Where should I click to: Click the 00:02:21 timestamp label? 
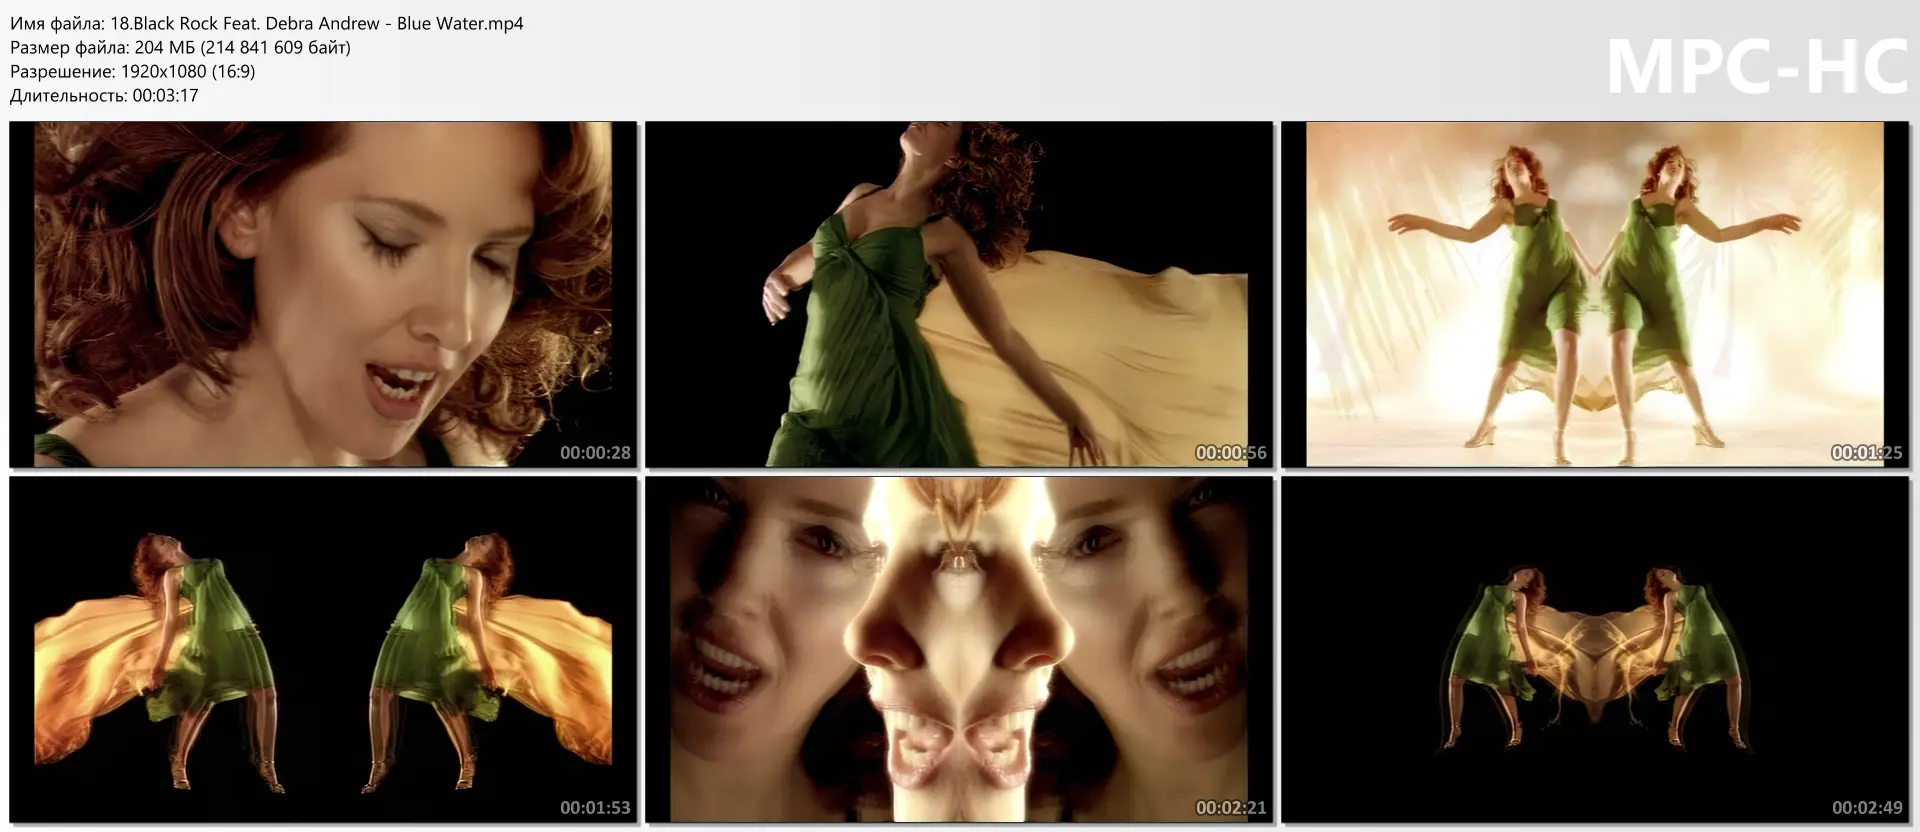coord(1231,808)
